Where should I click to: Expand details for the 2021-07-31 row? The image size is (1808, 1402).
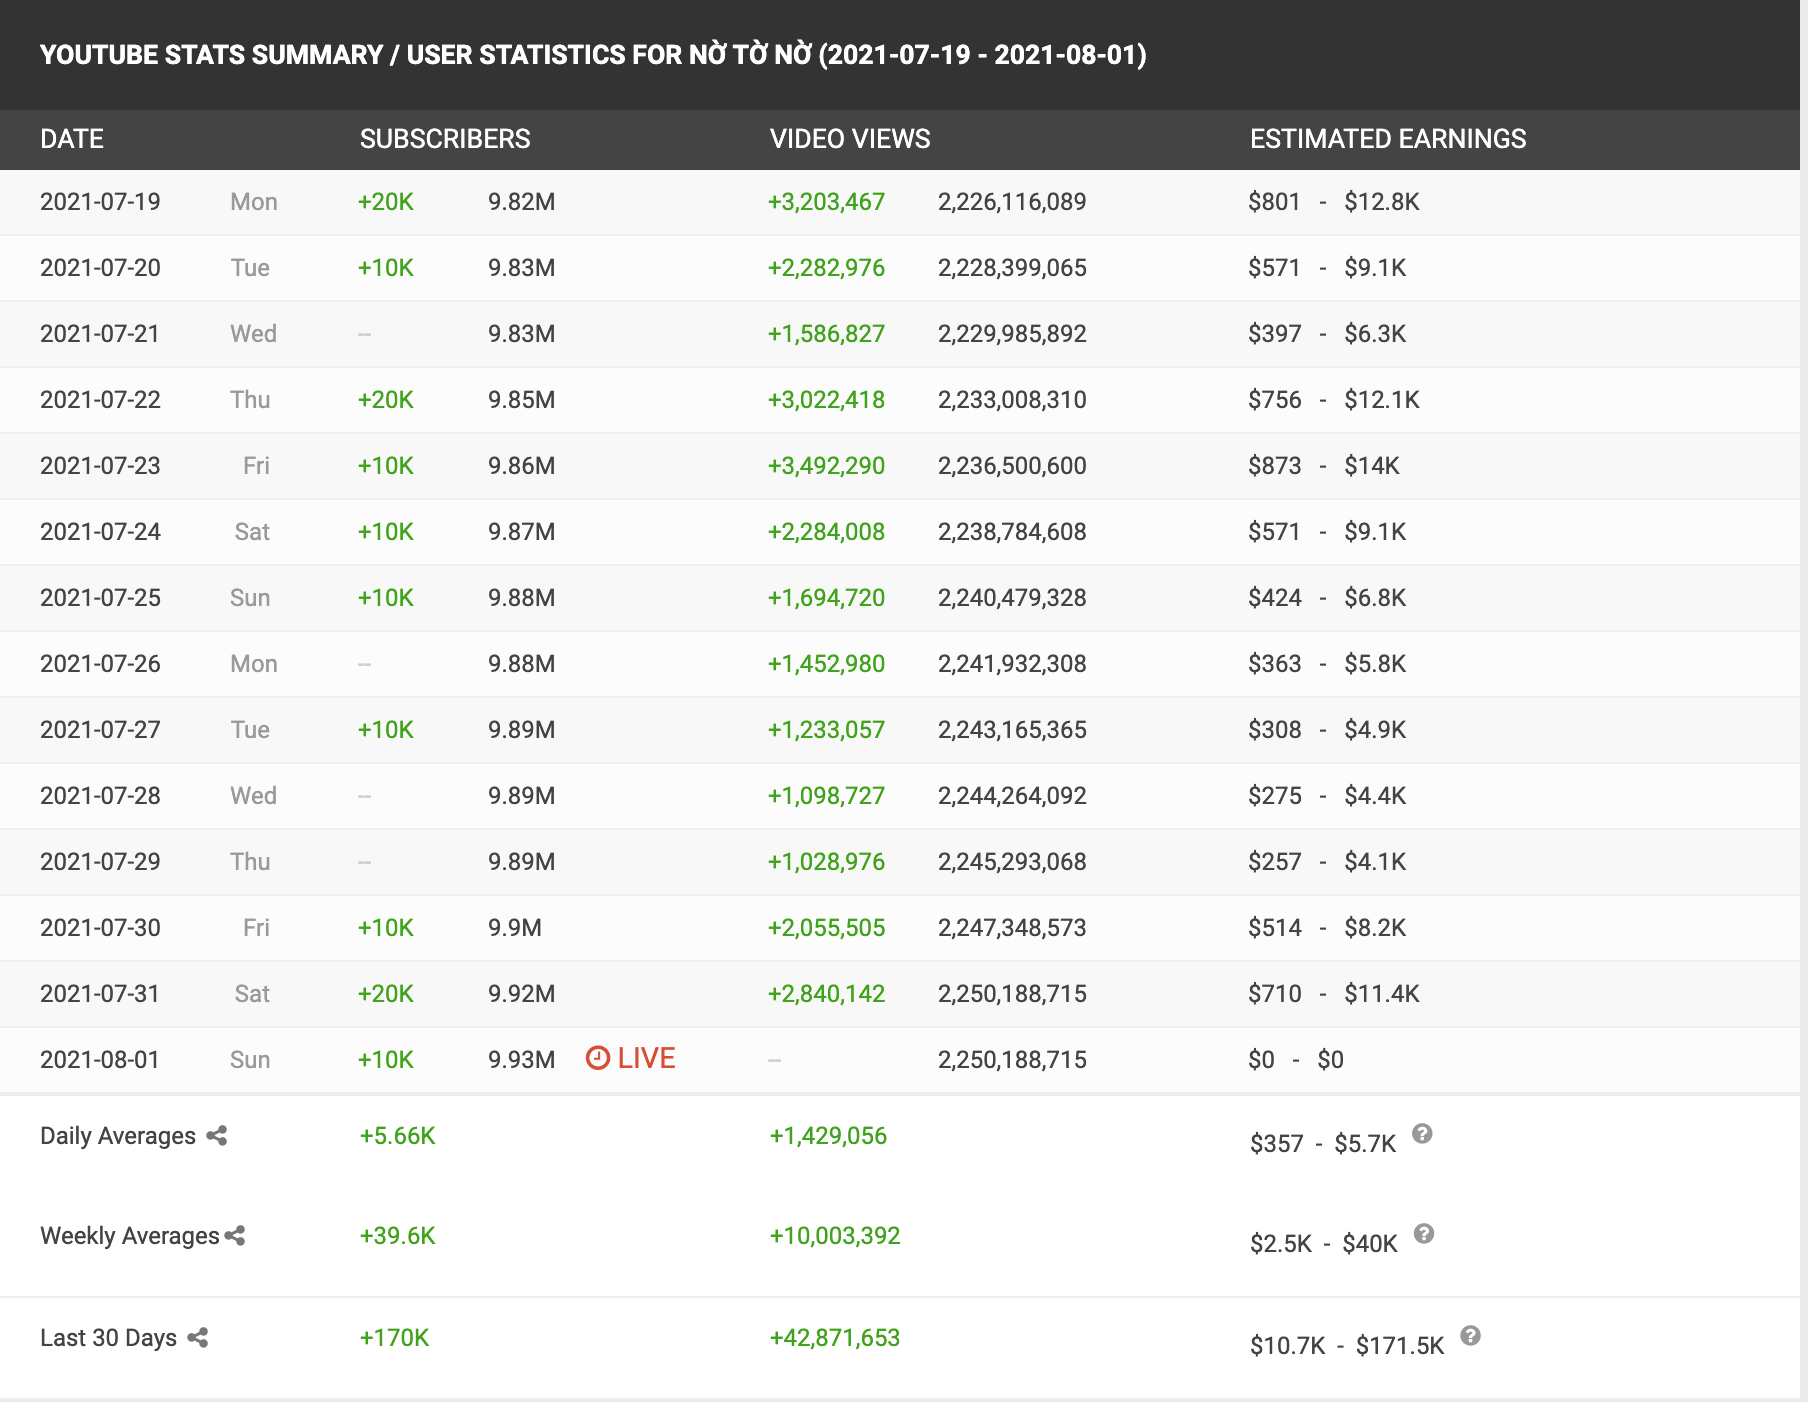click(100, 993)
